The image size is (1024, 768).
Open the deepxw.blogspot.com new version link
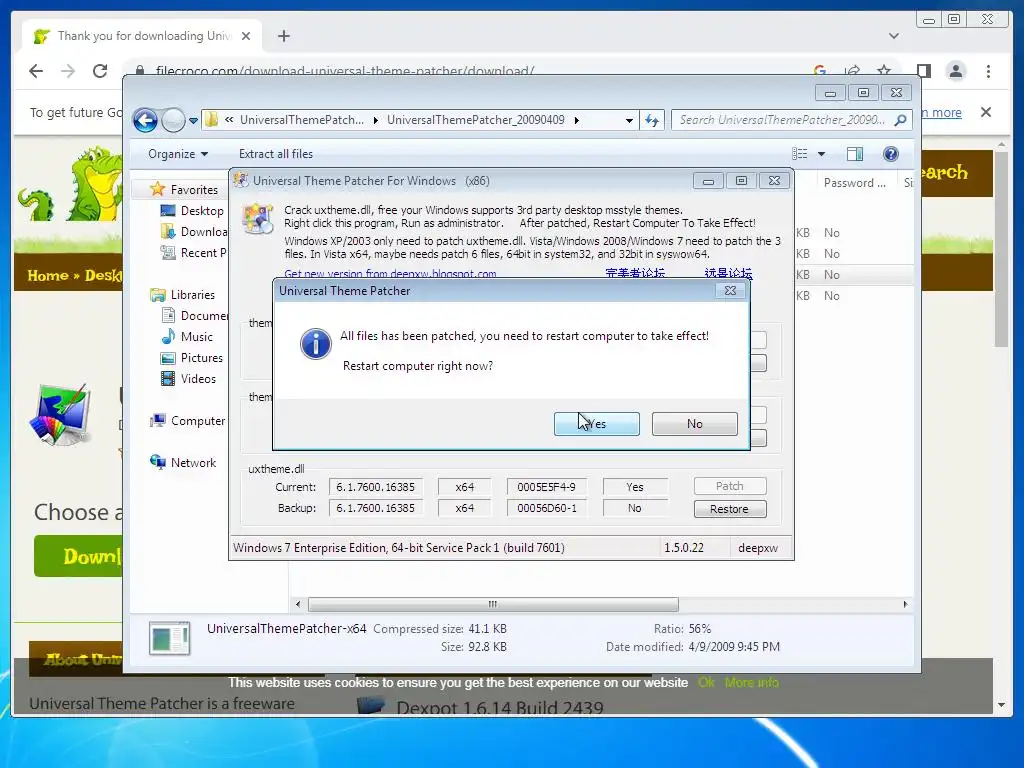(390, 274)
